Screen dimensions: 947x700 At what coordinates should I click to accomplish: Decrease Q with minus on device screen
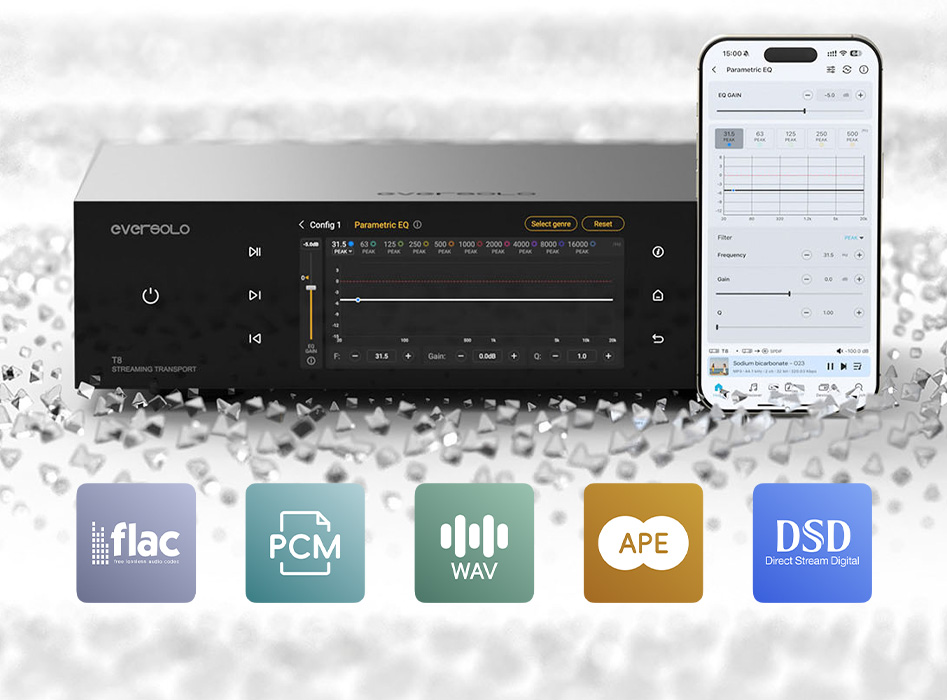click(556, 356)
